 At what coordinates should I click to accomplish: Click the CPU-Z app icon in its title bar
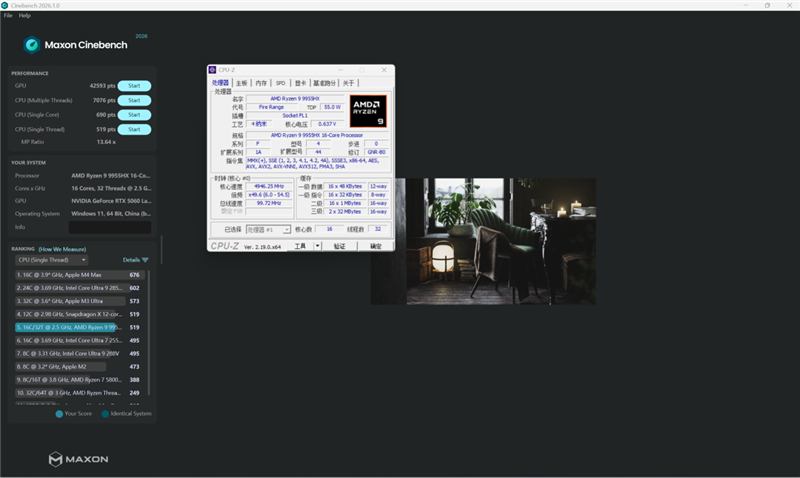tap(213, 70)
